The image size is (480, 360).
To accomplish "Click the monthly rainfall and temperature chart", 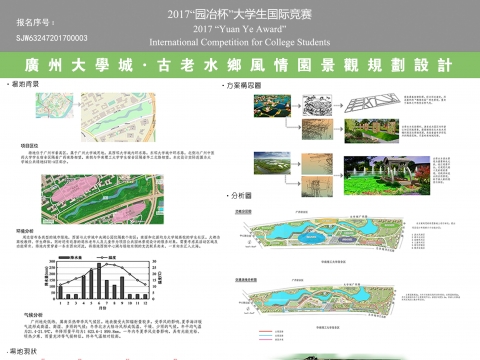I will coord(103,282).
